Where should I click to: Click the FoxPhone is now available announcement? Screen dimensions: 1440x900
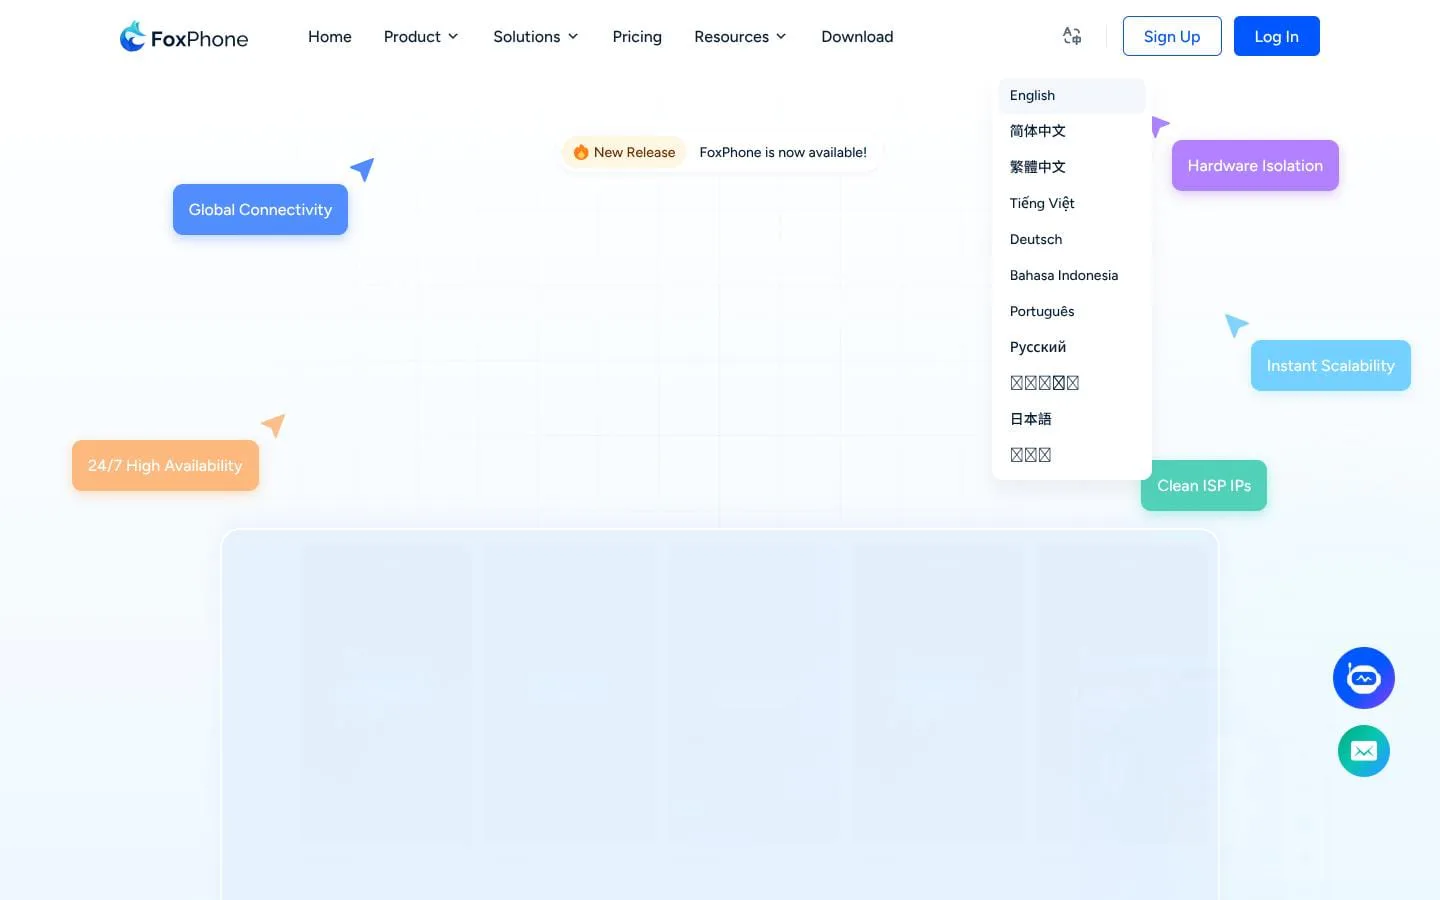click(783, 152)
